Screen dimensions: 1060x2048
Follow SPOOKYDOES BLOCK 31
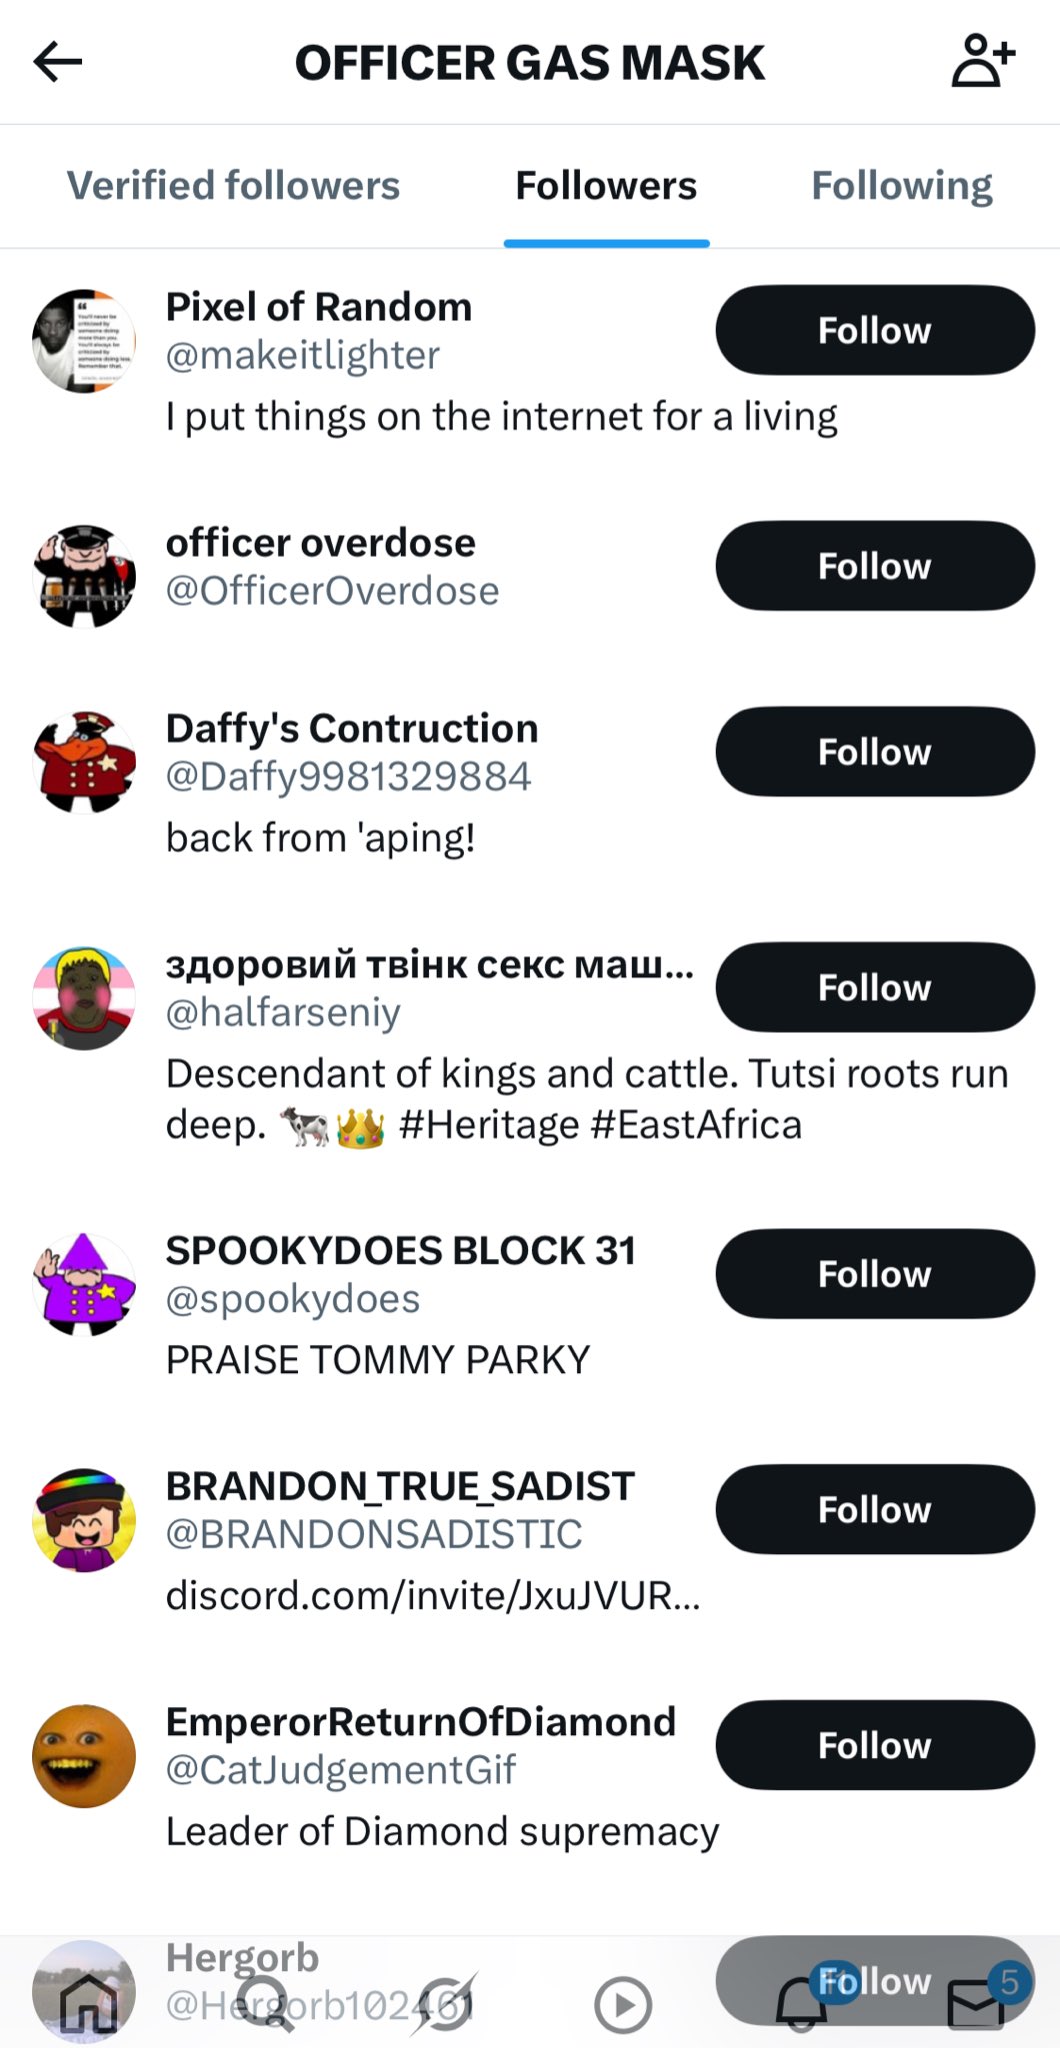tap(875, 1274)
